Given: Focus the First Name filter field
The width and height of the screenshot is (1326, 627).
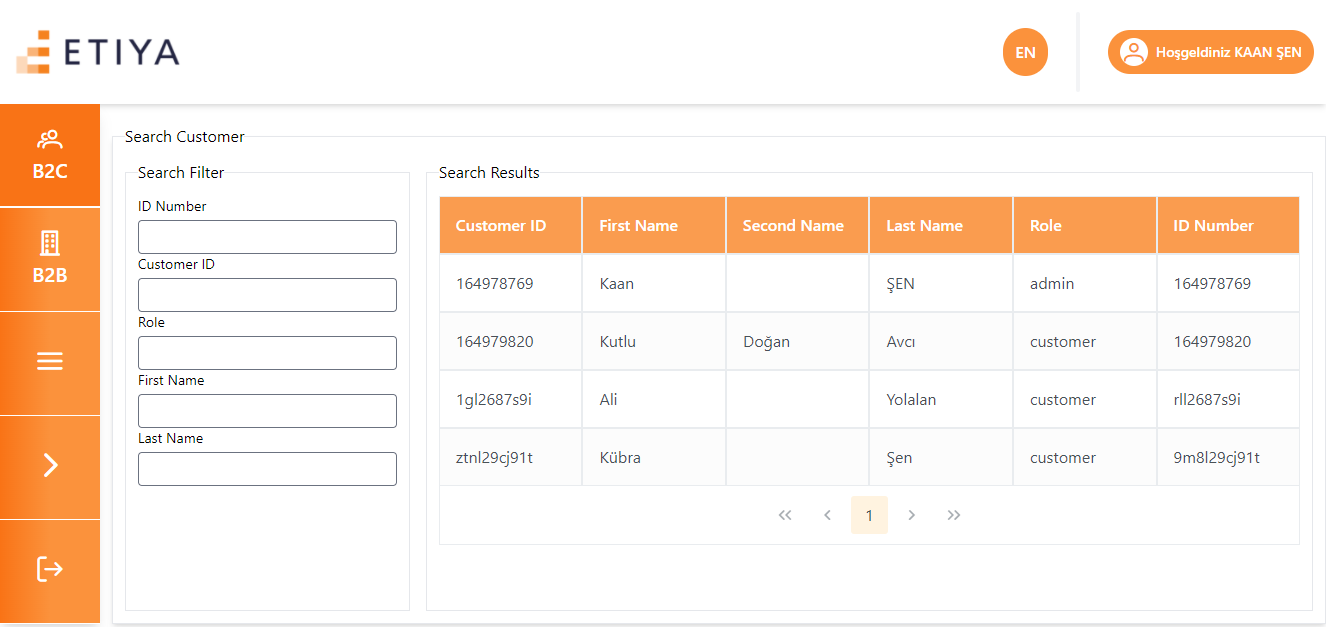Looking at the screenshot, I should point(267,411).
